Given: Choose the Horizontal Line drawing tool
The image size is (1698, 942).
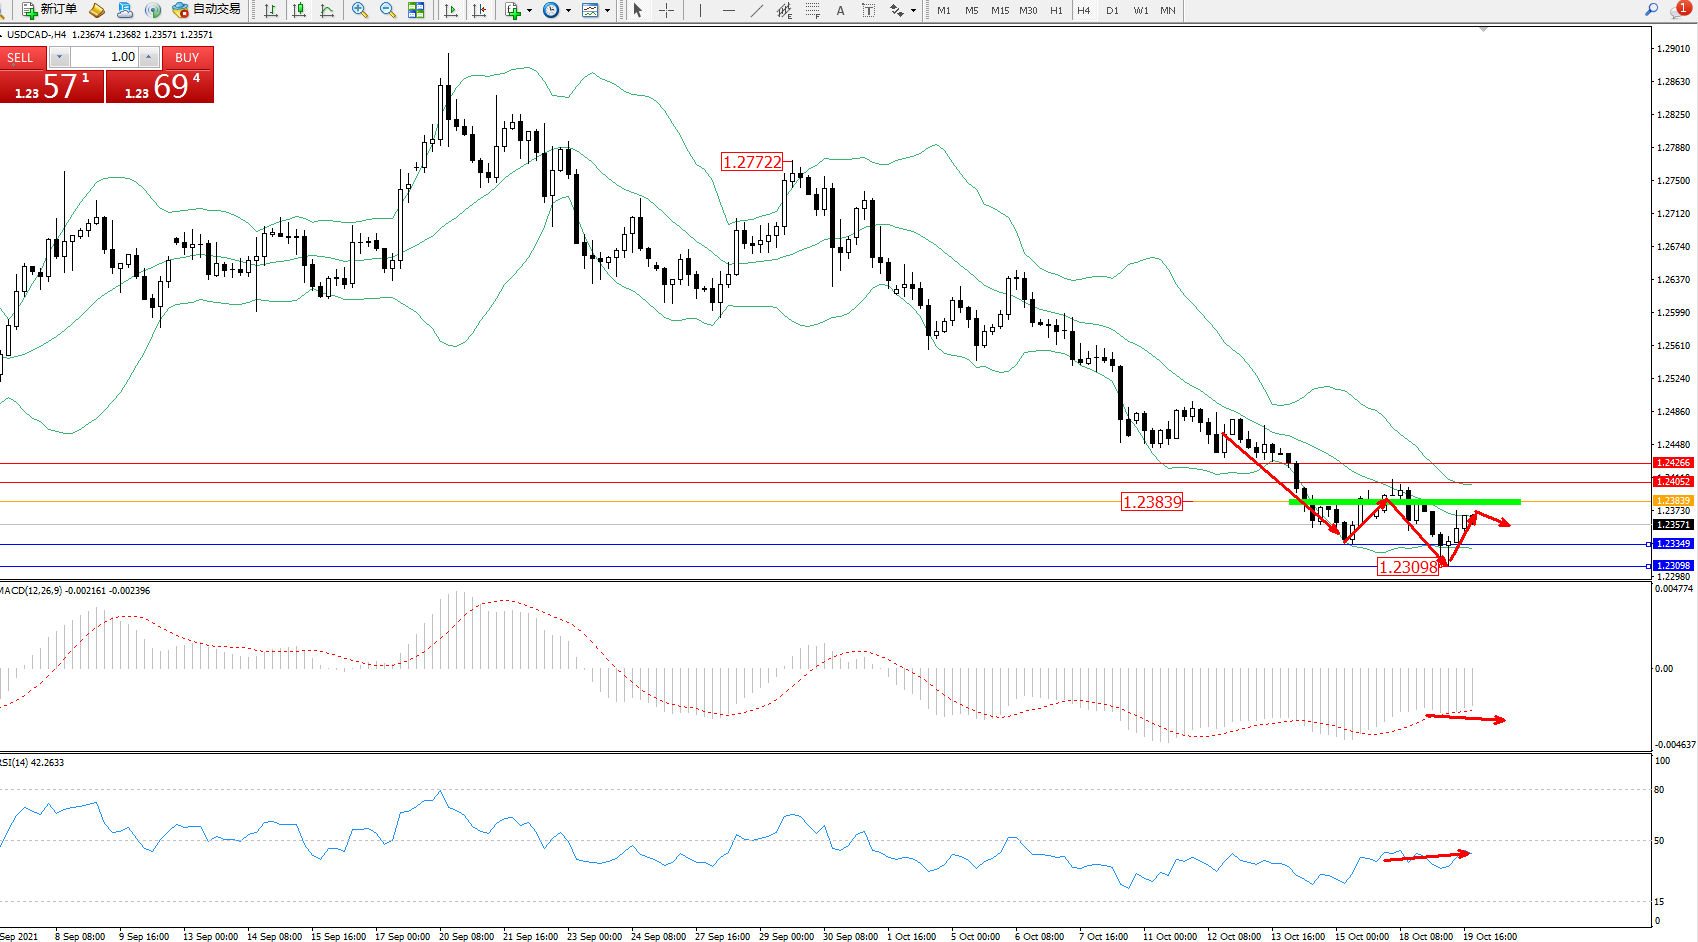Looking at the screenshot, I should 728,10.
